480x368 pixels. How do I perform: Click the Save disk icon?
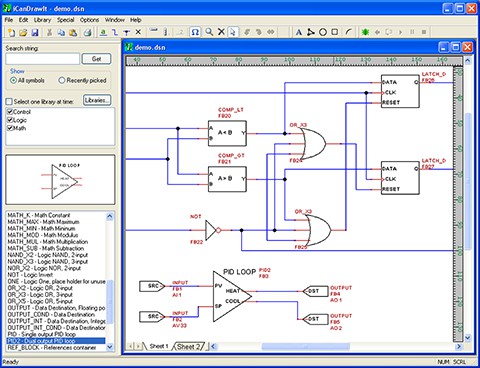[x=35, y=32]
